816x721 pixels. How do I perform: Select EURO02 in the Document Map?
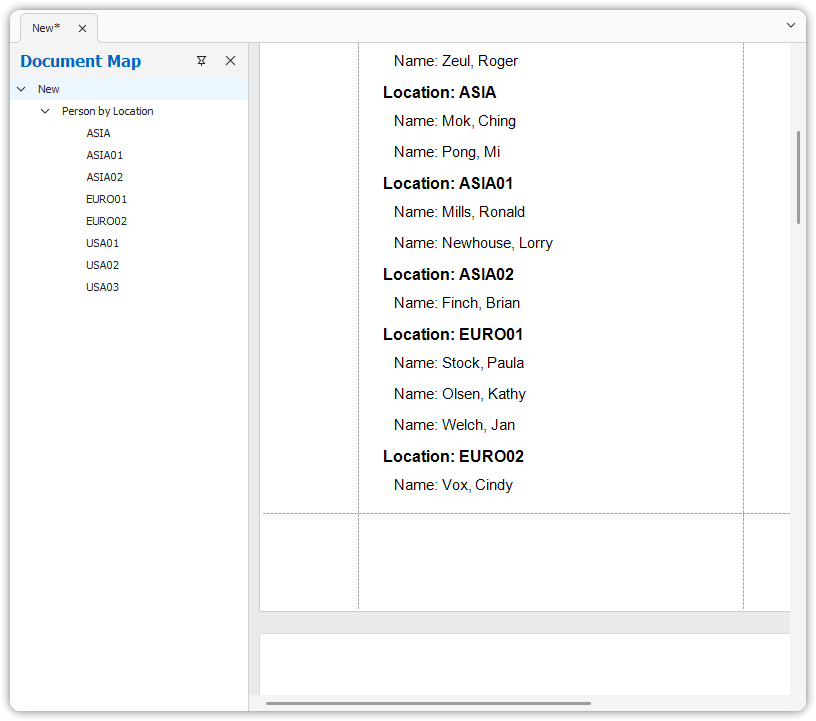[x=106, y=221]
